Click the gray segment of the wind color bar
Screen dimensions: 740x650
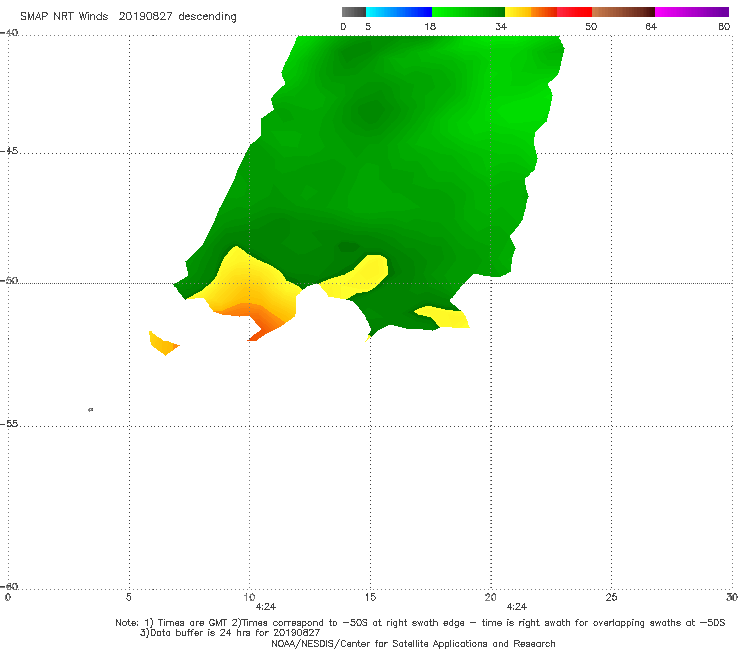click(353, 12)
